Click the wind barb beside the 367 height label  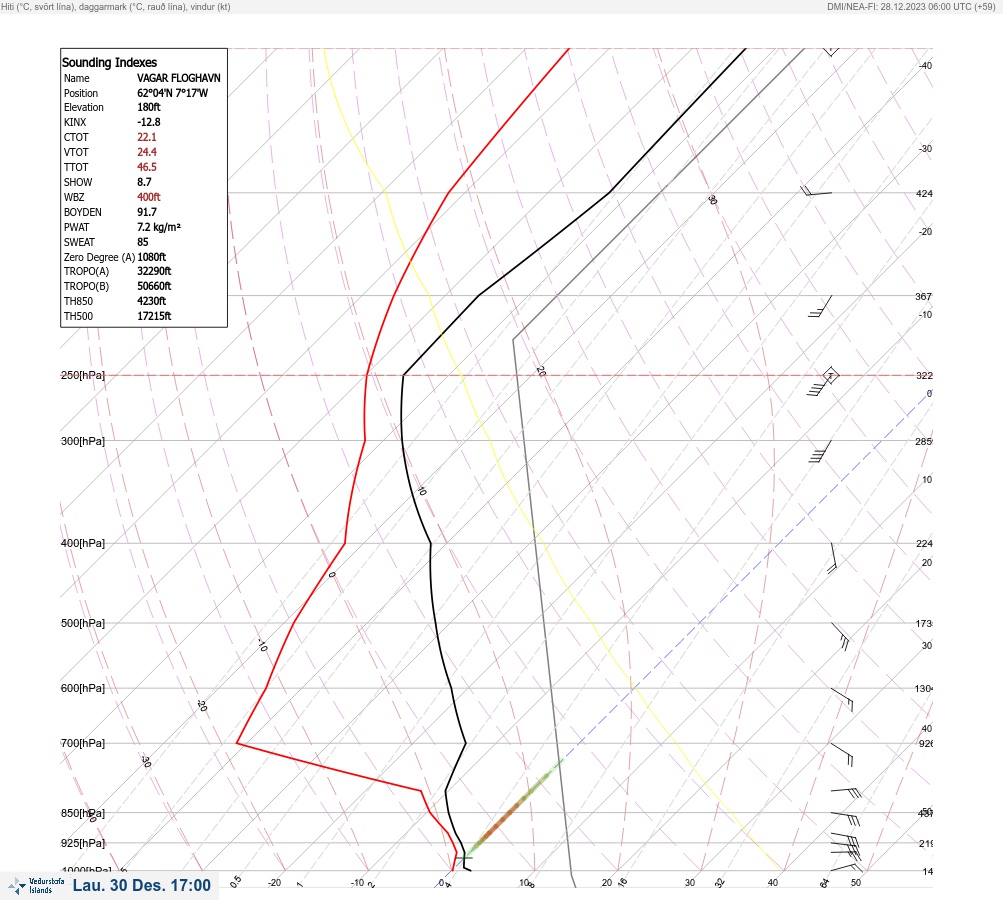click(x=820, y=306)
